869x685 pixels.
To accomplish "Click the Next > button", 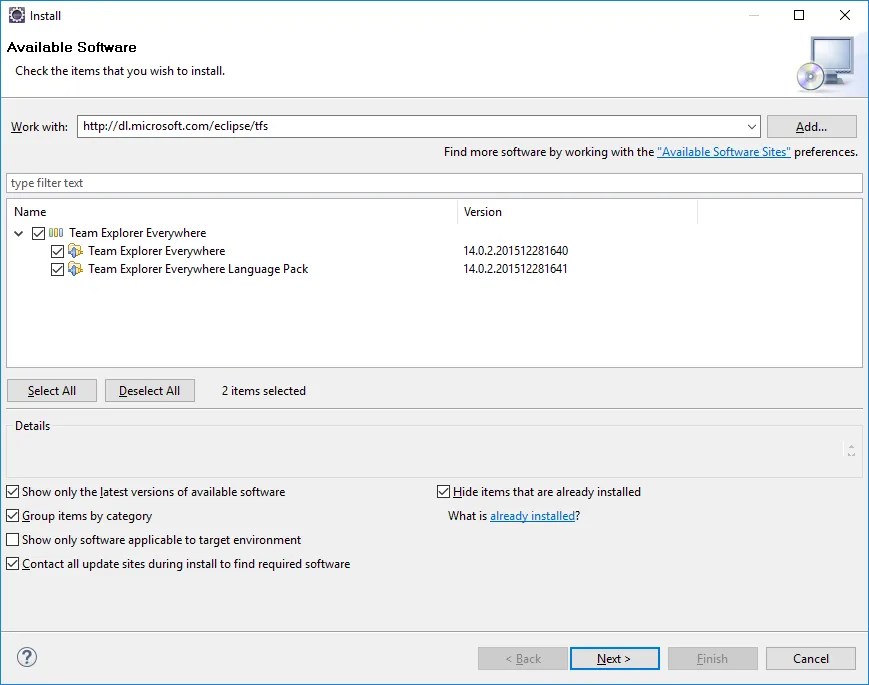I will (x=615, y=658).
